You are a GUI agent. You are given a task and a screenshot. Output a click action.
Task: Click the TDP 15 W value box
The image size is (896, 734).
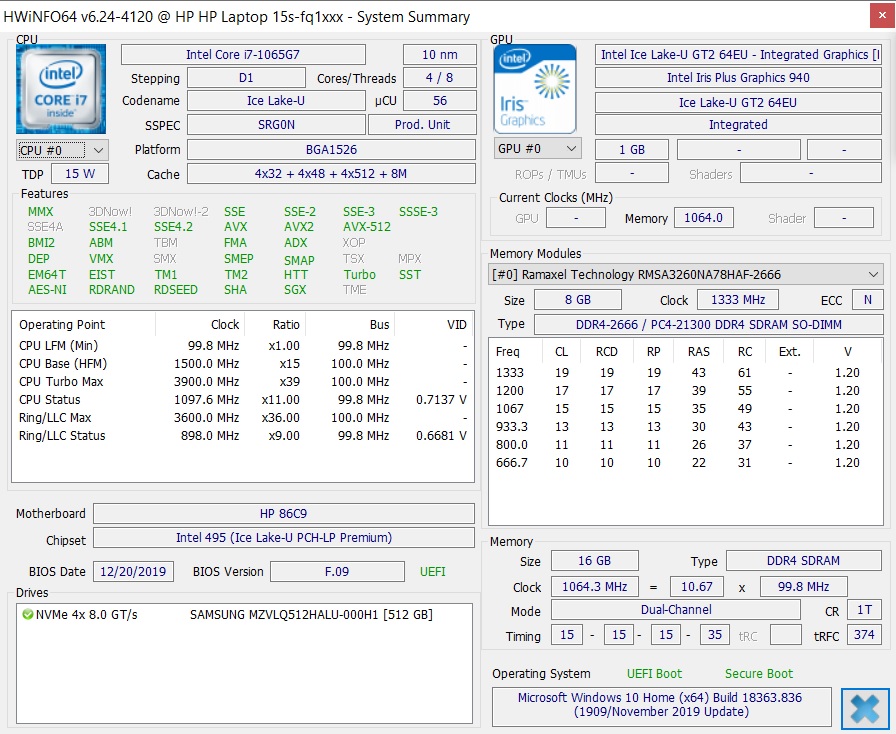(x=80, y=174)
